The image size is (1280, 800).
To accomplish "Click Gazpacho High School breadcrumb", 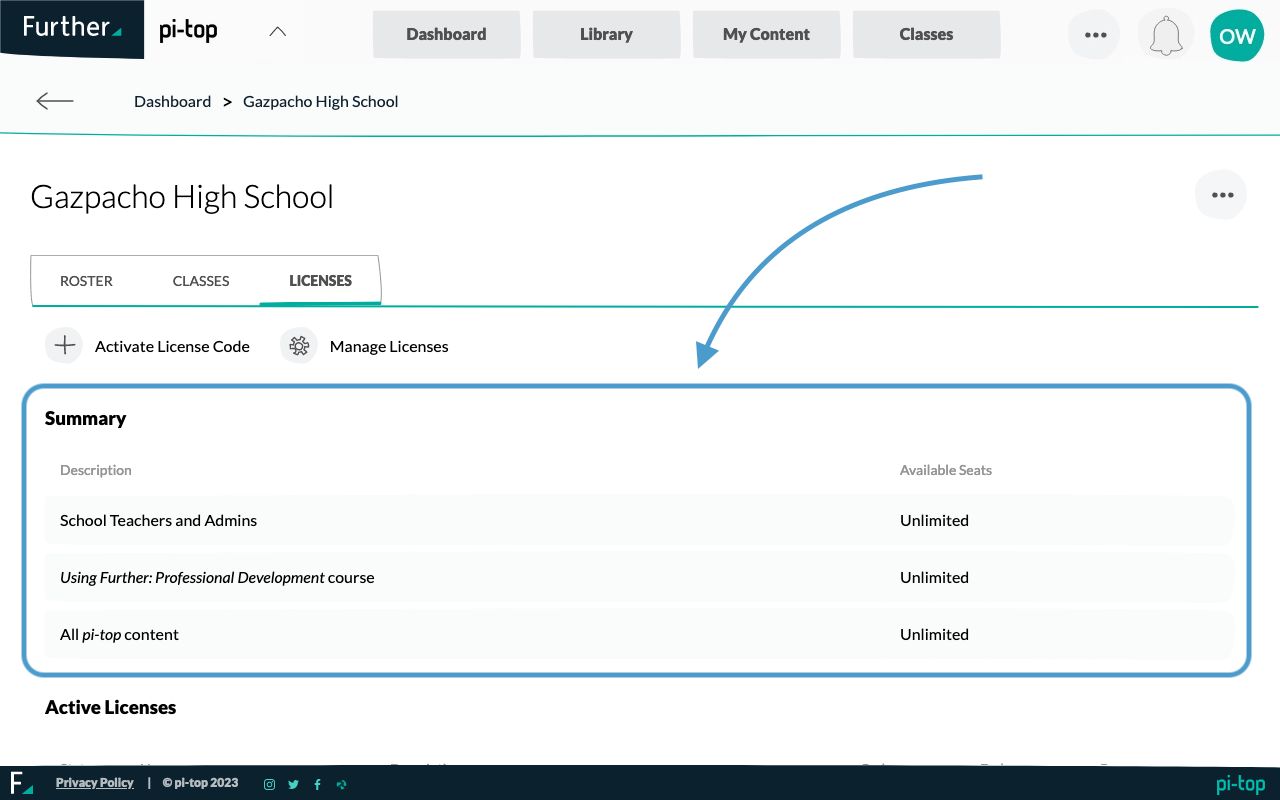I will [321, 101].
